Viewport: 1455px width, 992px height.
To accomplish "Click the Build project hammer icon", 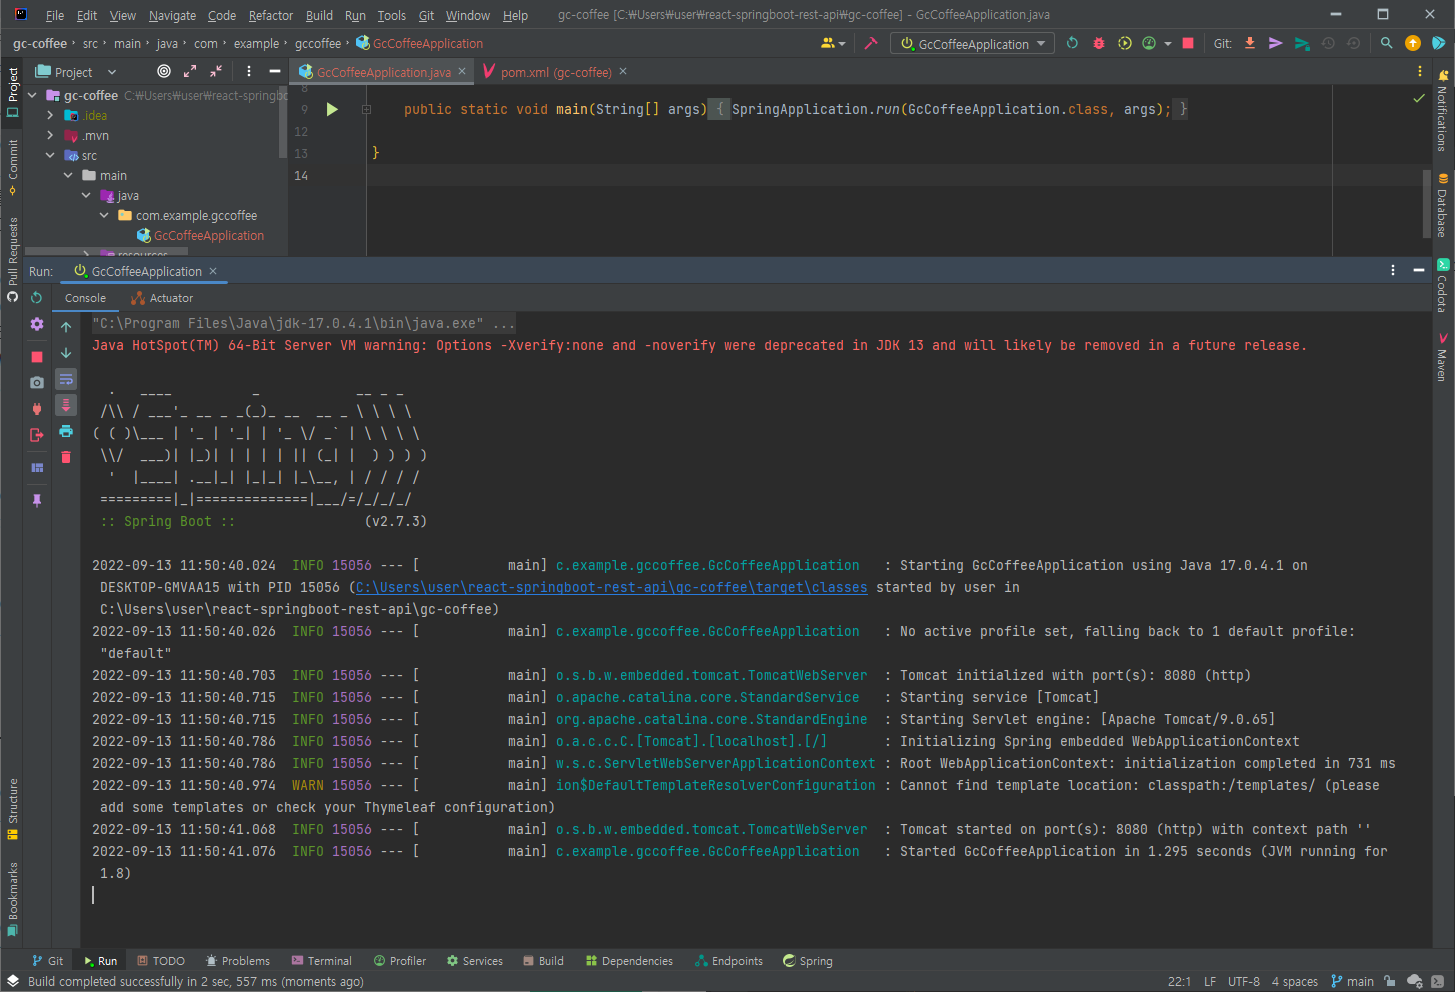I will 871,44.
